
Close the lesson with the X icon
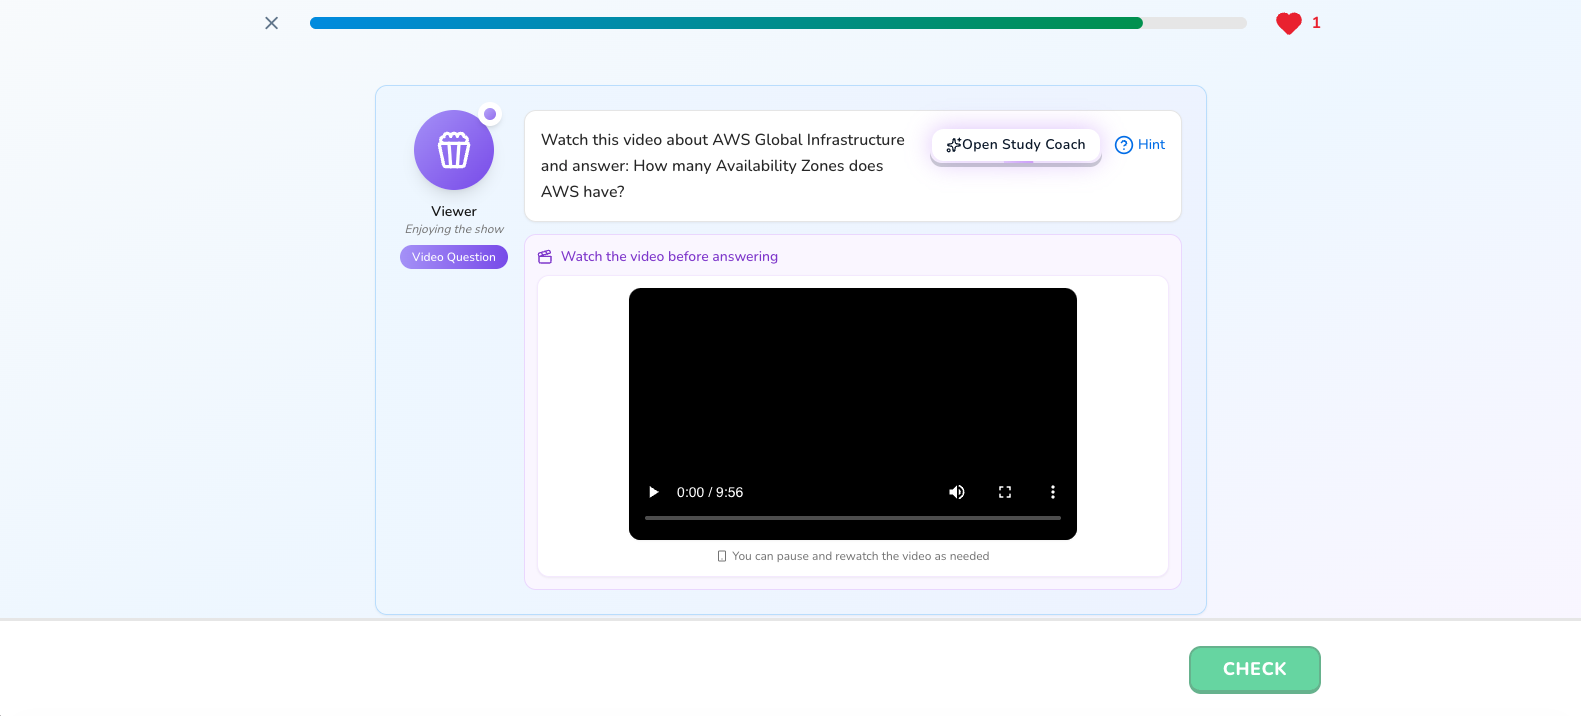tap(271, 23)
